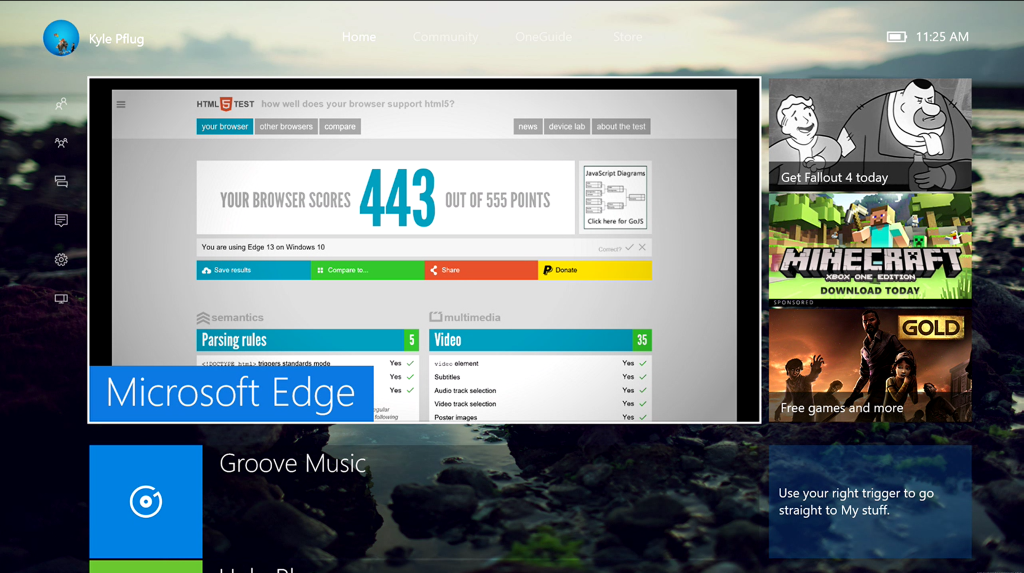Dismiss browser identification with X icon
The width and height of the screenshot is (1024, 573).
coord(642,247)
